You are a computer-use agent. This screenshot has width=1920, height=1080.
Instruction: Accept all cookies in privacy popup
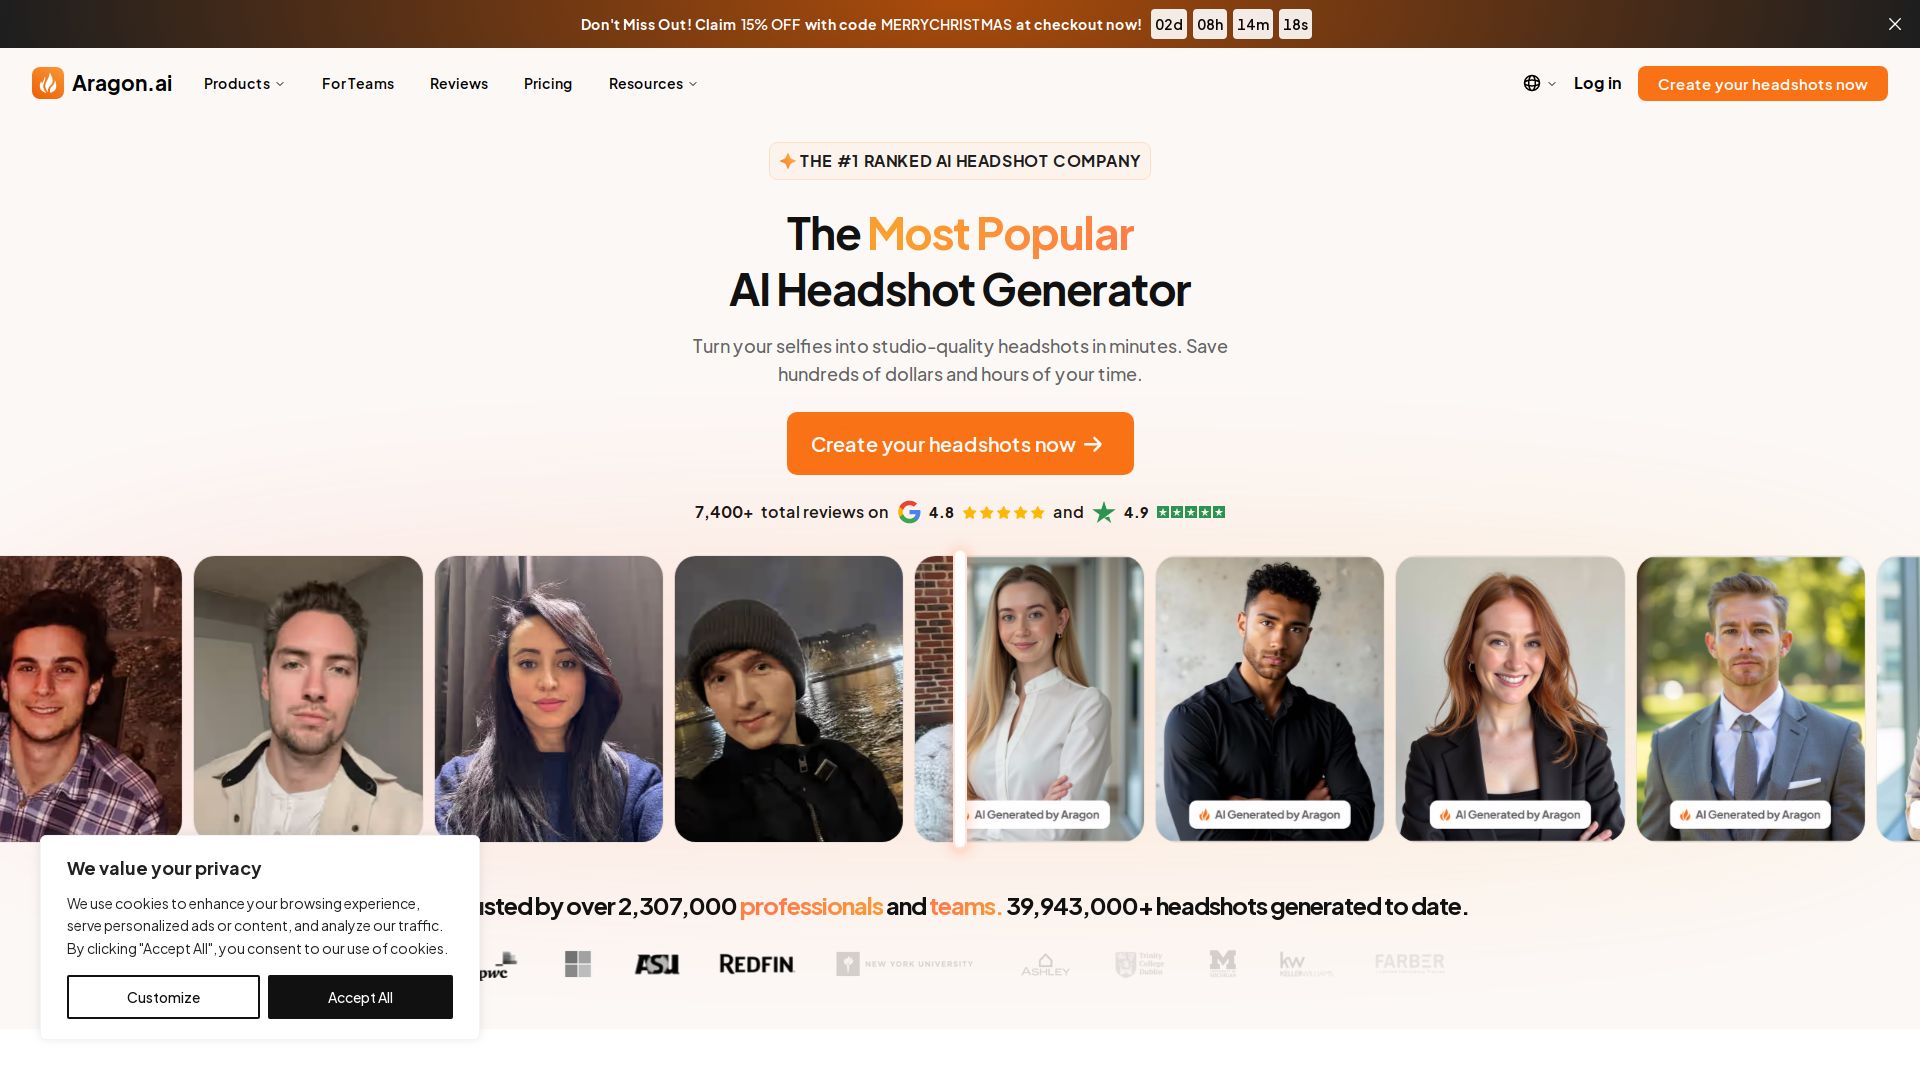tap(360, 997)
